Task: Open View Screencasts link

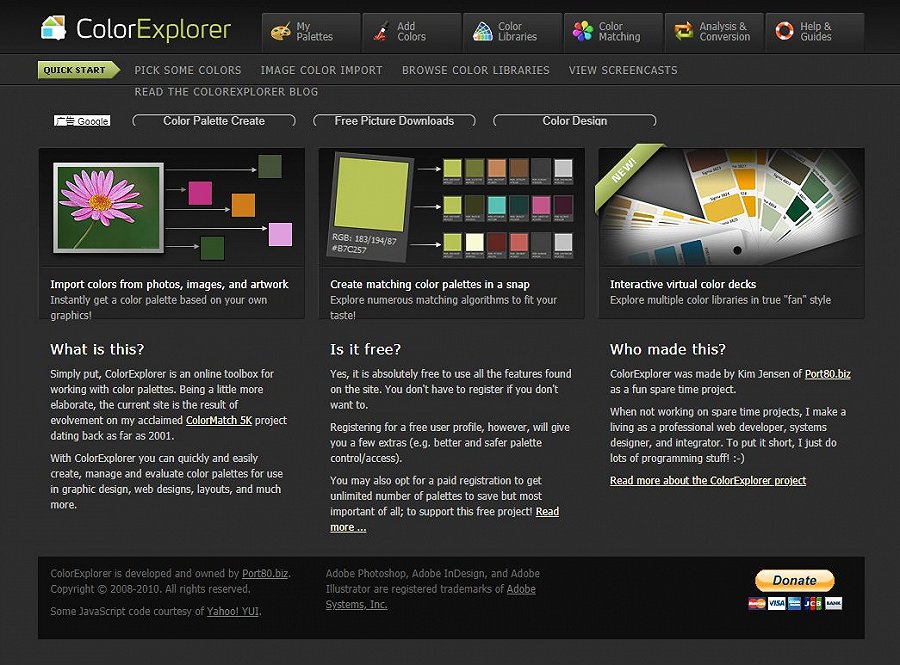Action: [x=623, y=70]
